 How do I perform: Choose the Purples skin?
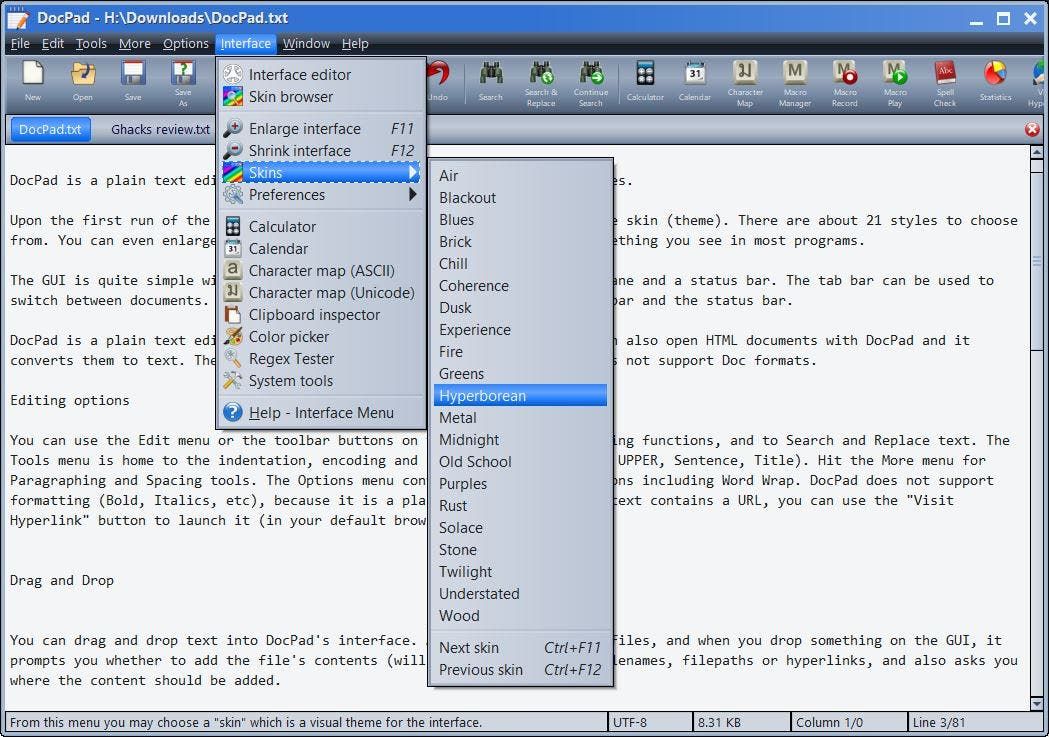pos(520,484)
